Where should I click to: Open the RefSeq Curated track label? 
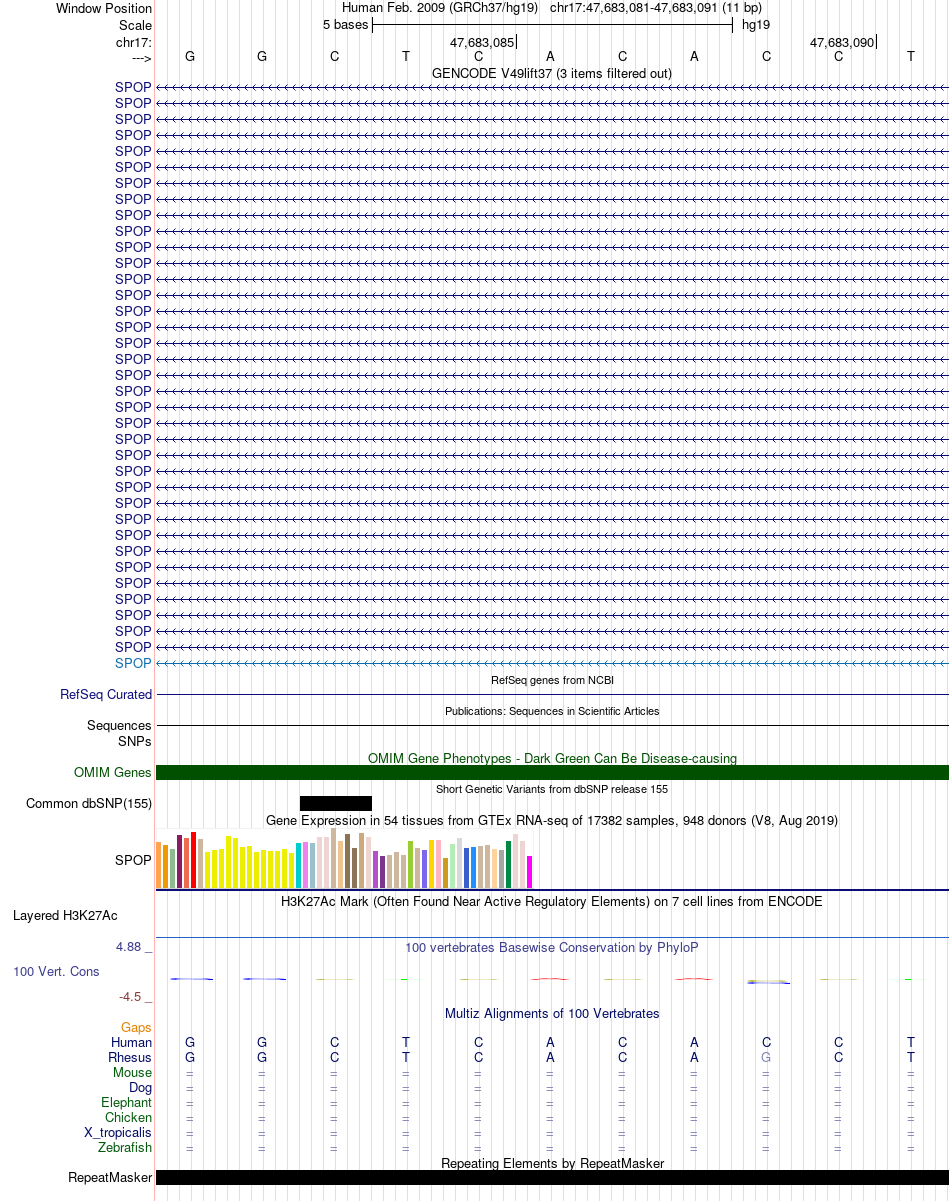[x=106, y=694]
